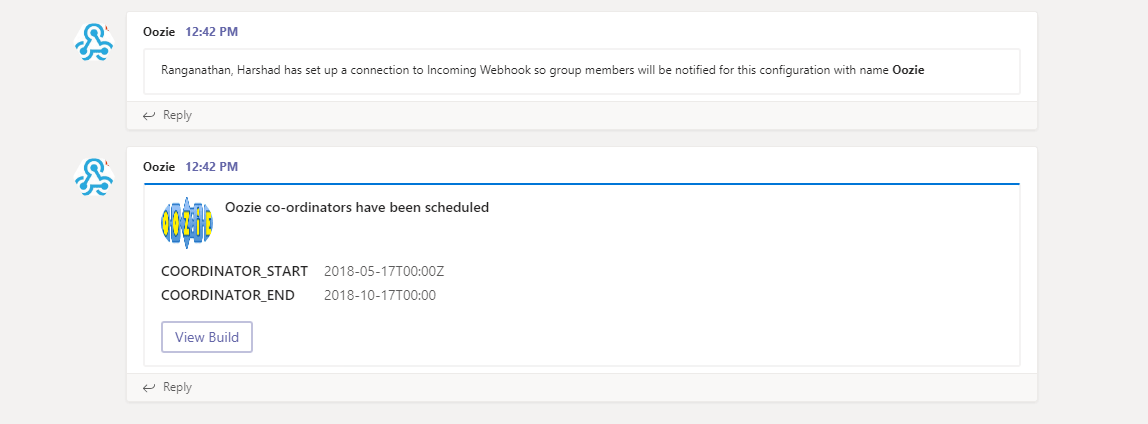
Task: Click the bold Oozie name ending the first message
Action: [x=909, y=70]
